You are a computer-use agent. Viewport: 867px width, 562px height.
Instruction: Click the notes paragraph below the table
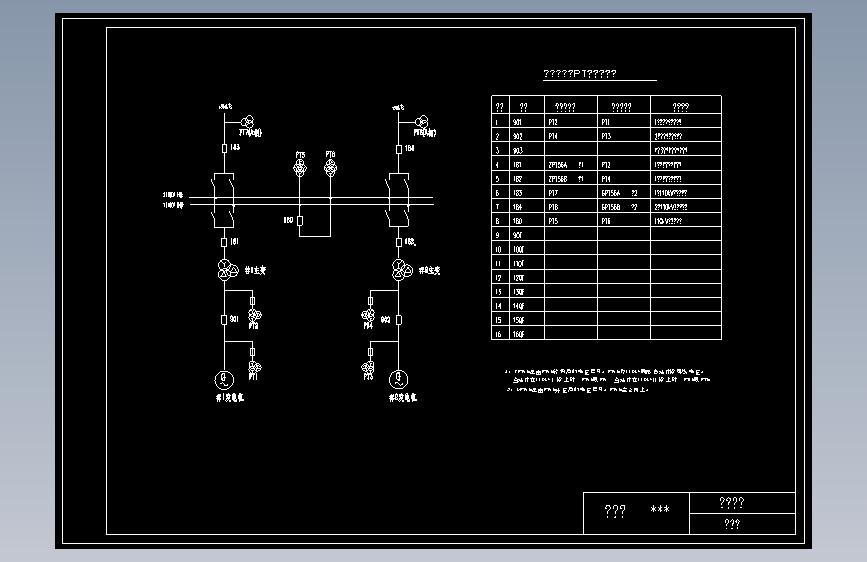607,381
